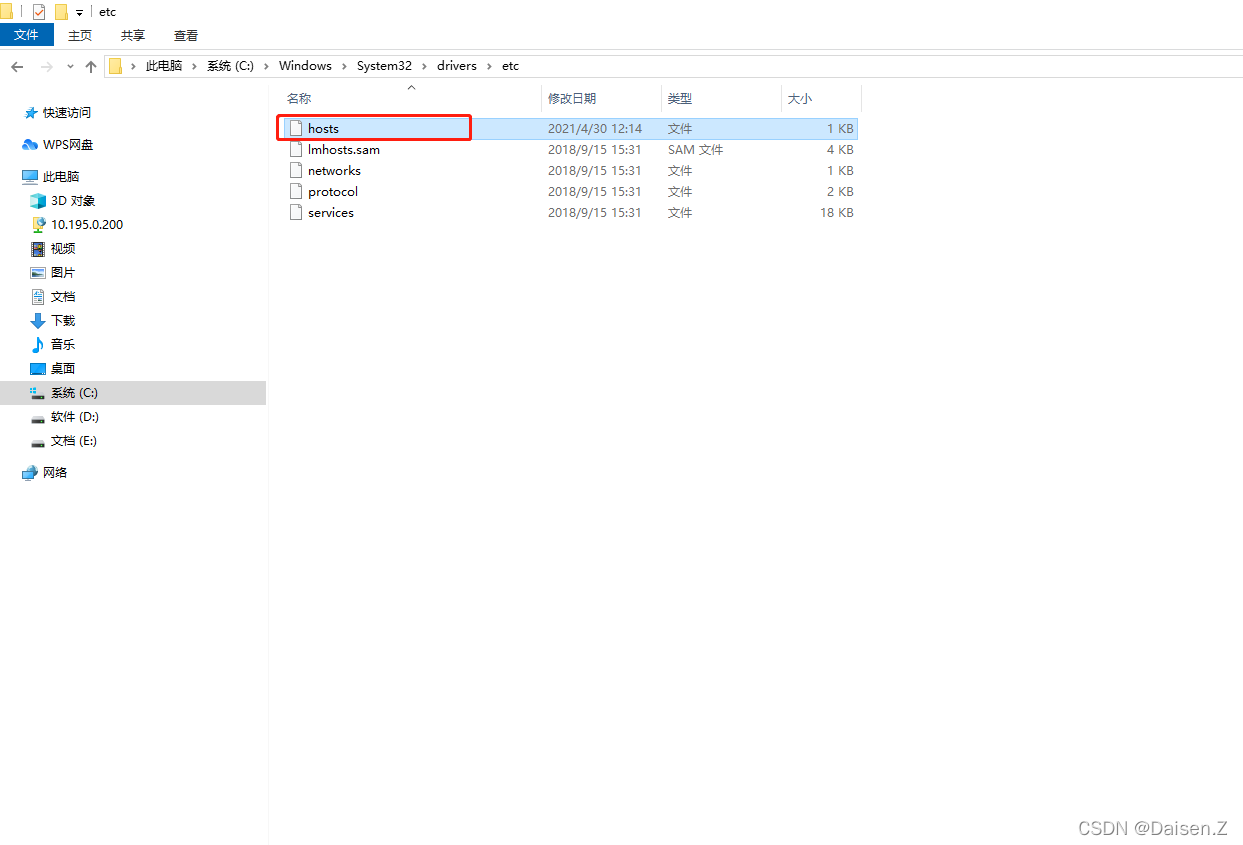Open recent locations dropdown arrow
1243x845 pixels.
point(70,66)
